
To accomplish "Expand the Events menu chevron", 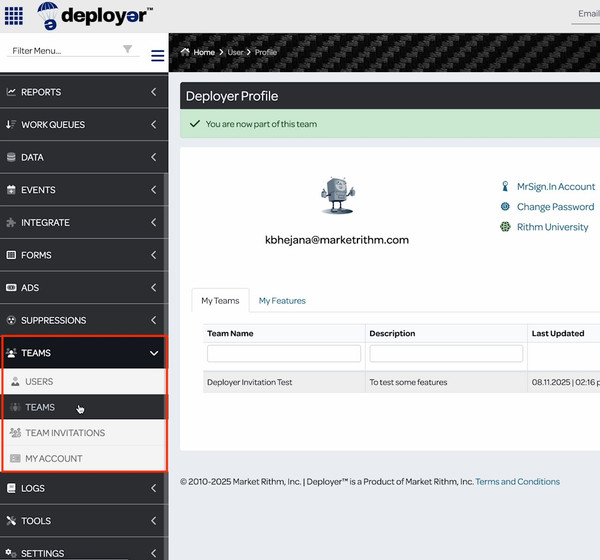I will 153,189.
